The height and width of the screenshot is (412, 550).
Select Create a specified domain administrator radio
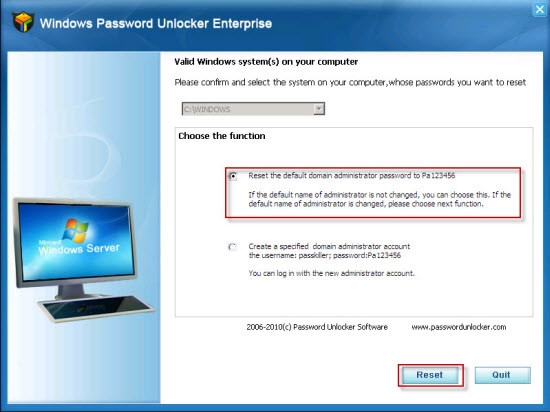point(232,247)
